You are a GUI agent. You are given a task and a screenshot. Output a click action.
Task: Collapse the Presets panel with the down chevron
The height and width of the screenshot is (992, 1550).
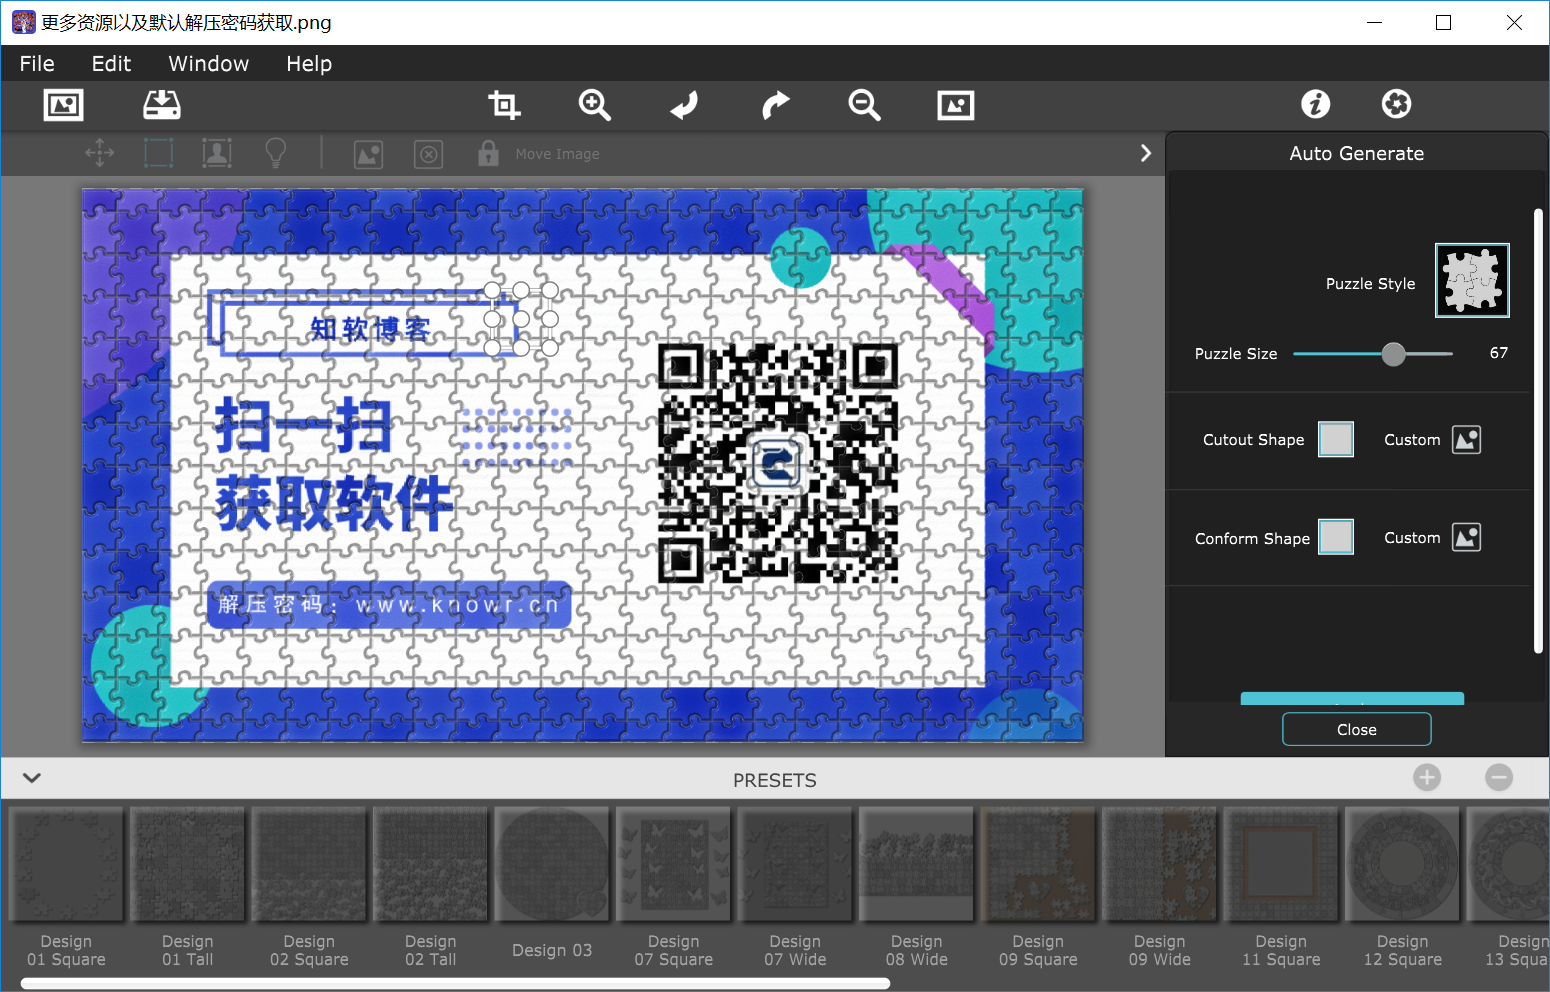click(32, 778)
